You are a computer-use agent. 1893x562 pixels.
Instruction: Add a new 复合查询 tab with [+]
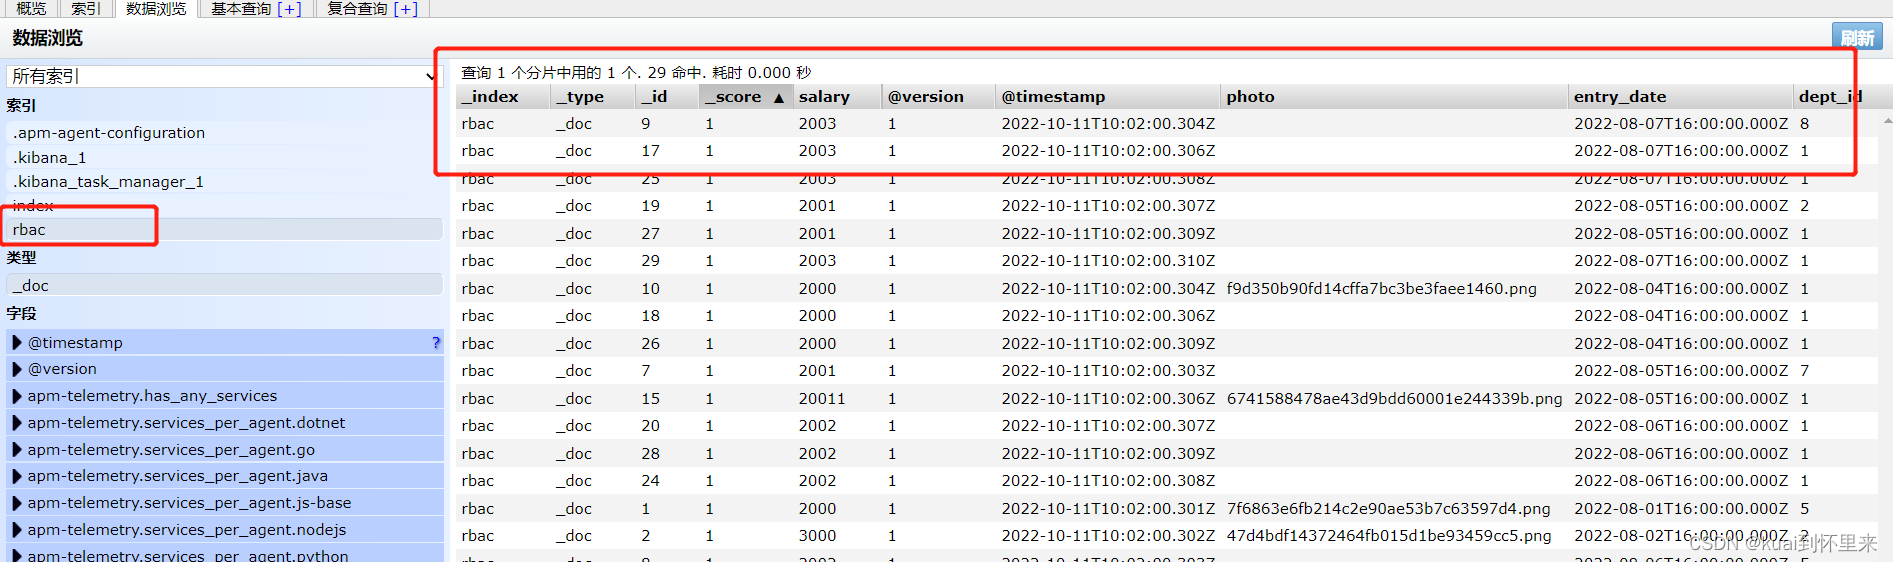point(405,8)
